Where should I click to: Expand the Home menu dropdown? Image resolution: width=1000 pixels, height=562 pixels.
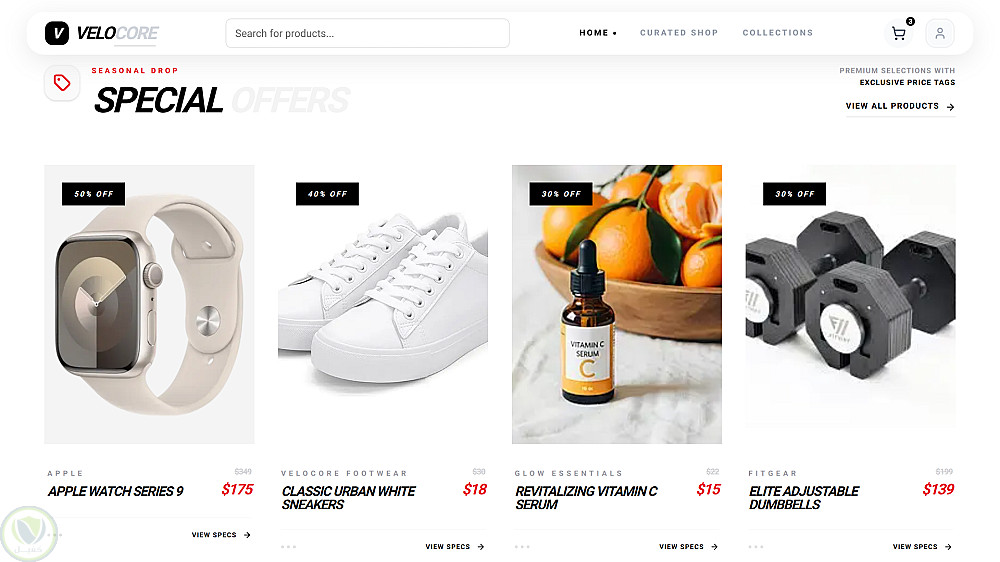(598, 33)
